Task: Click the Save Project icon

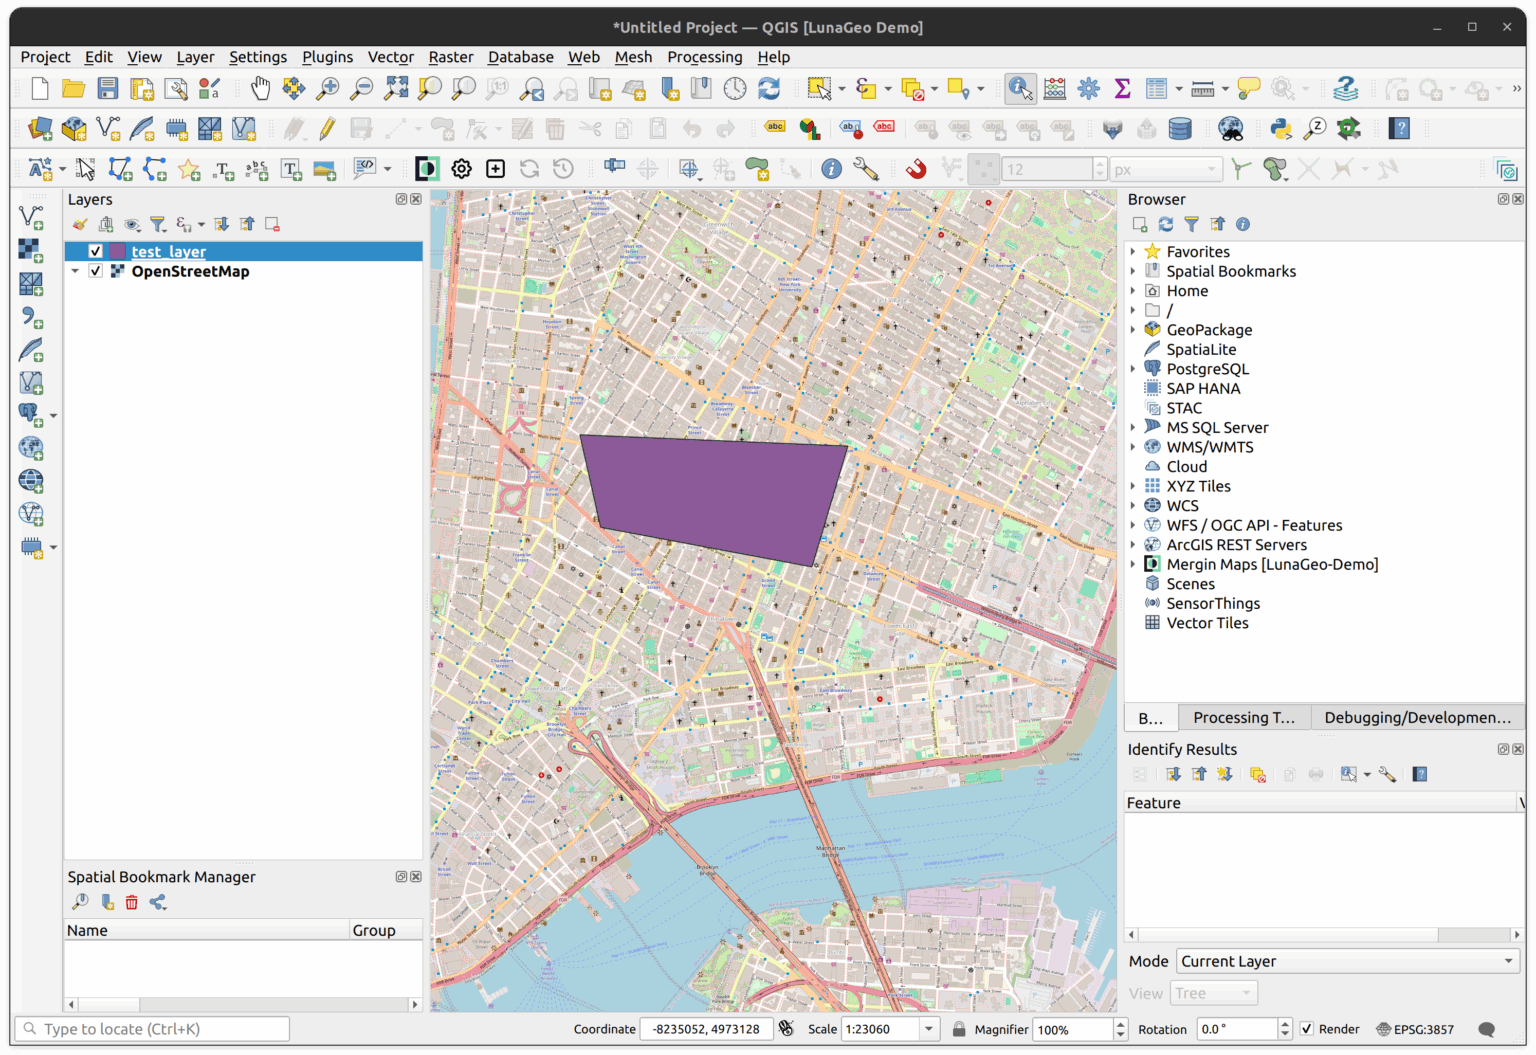Action: click(x=108, y=89)
